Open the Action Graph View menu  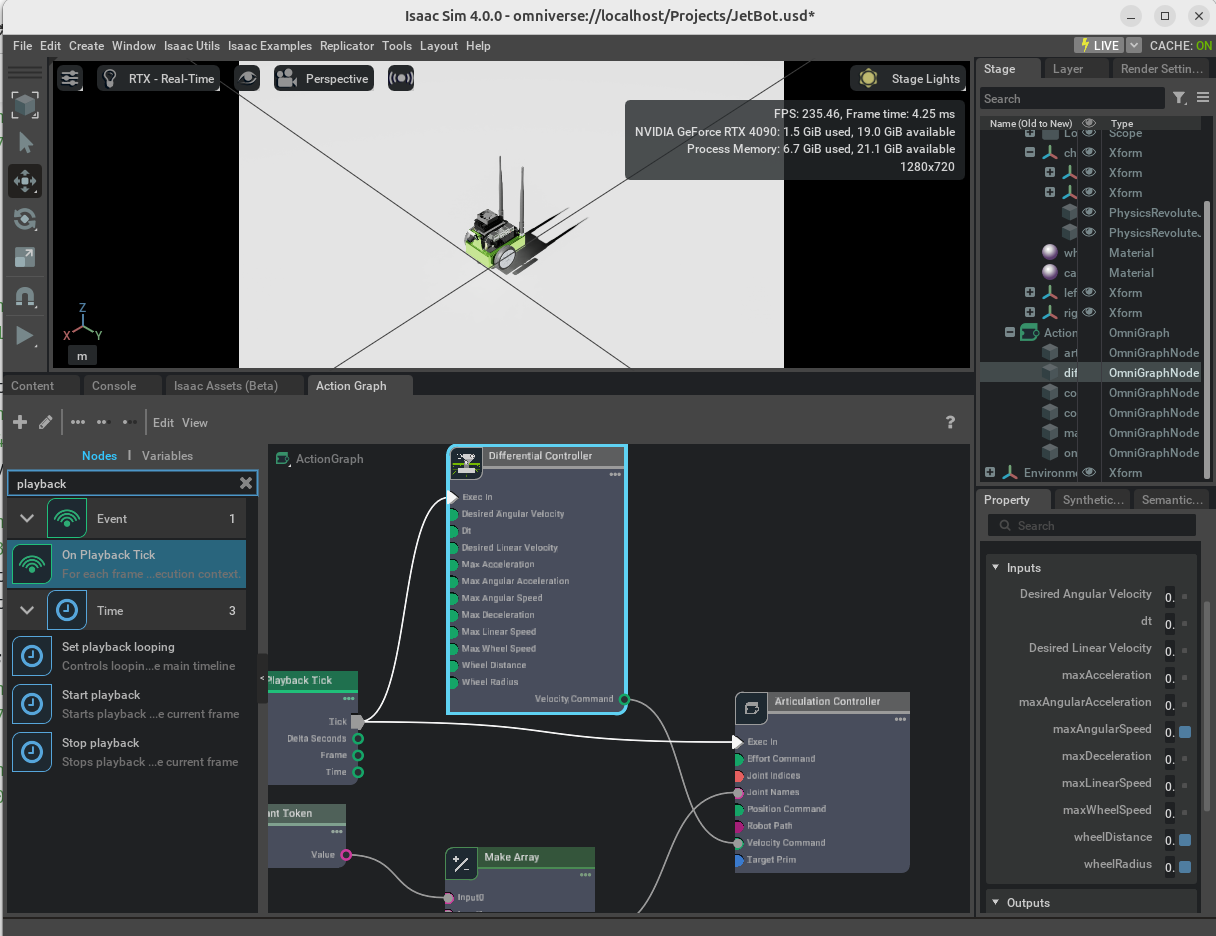(x=195, y=423)
